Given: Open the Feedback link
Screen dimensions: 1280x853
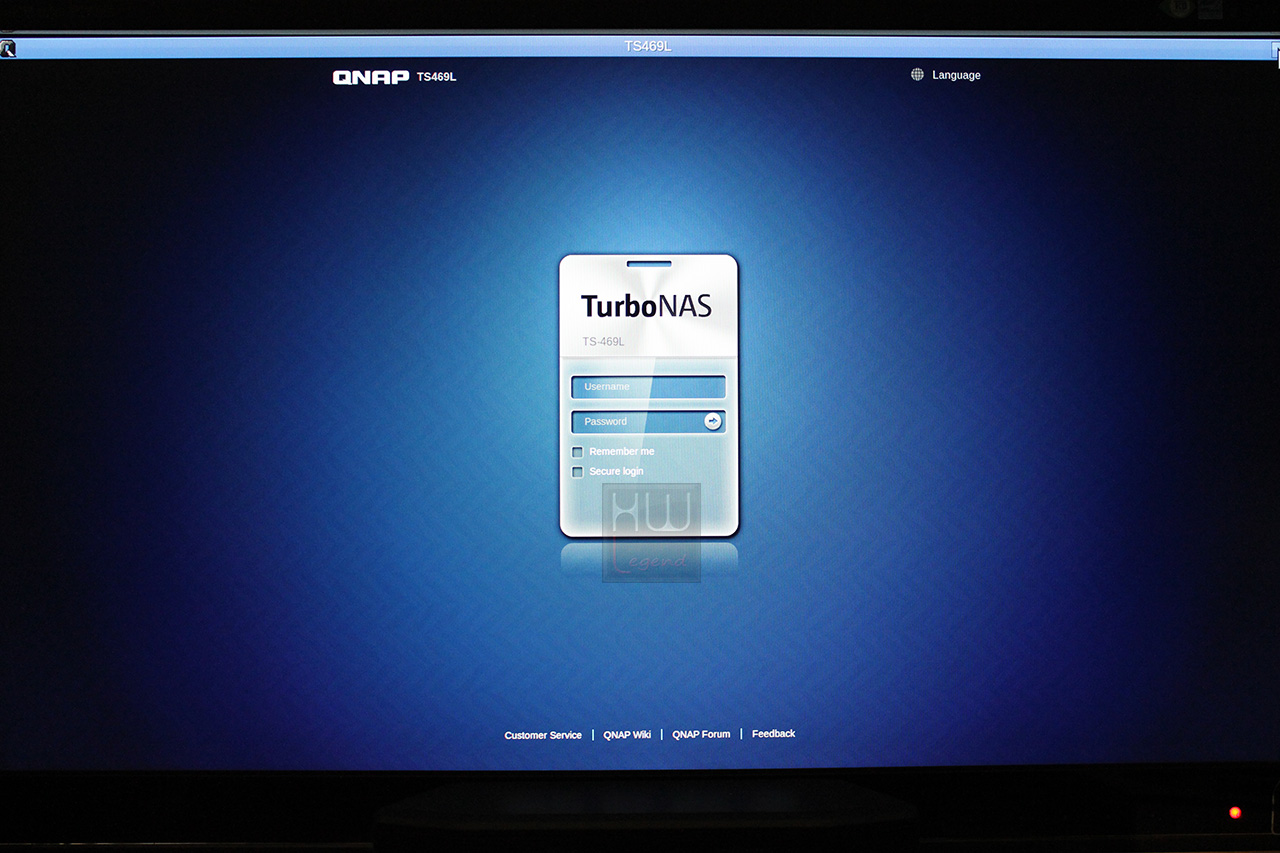Looking at the screenshot, I should tap(774, 733).
